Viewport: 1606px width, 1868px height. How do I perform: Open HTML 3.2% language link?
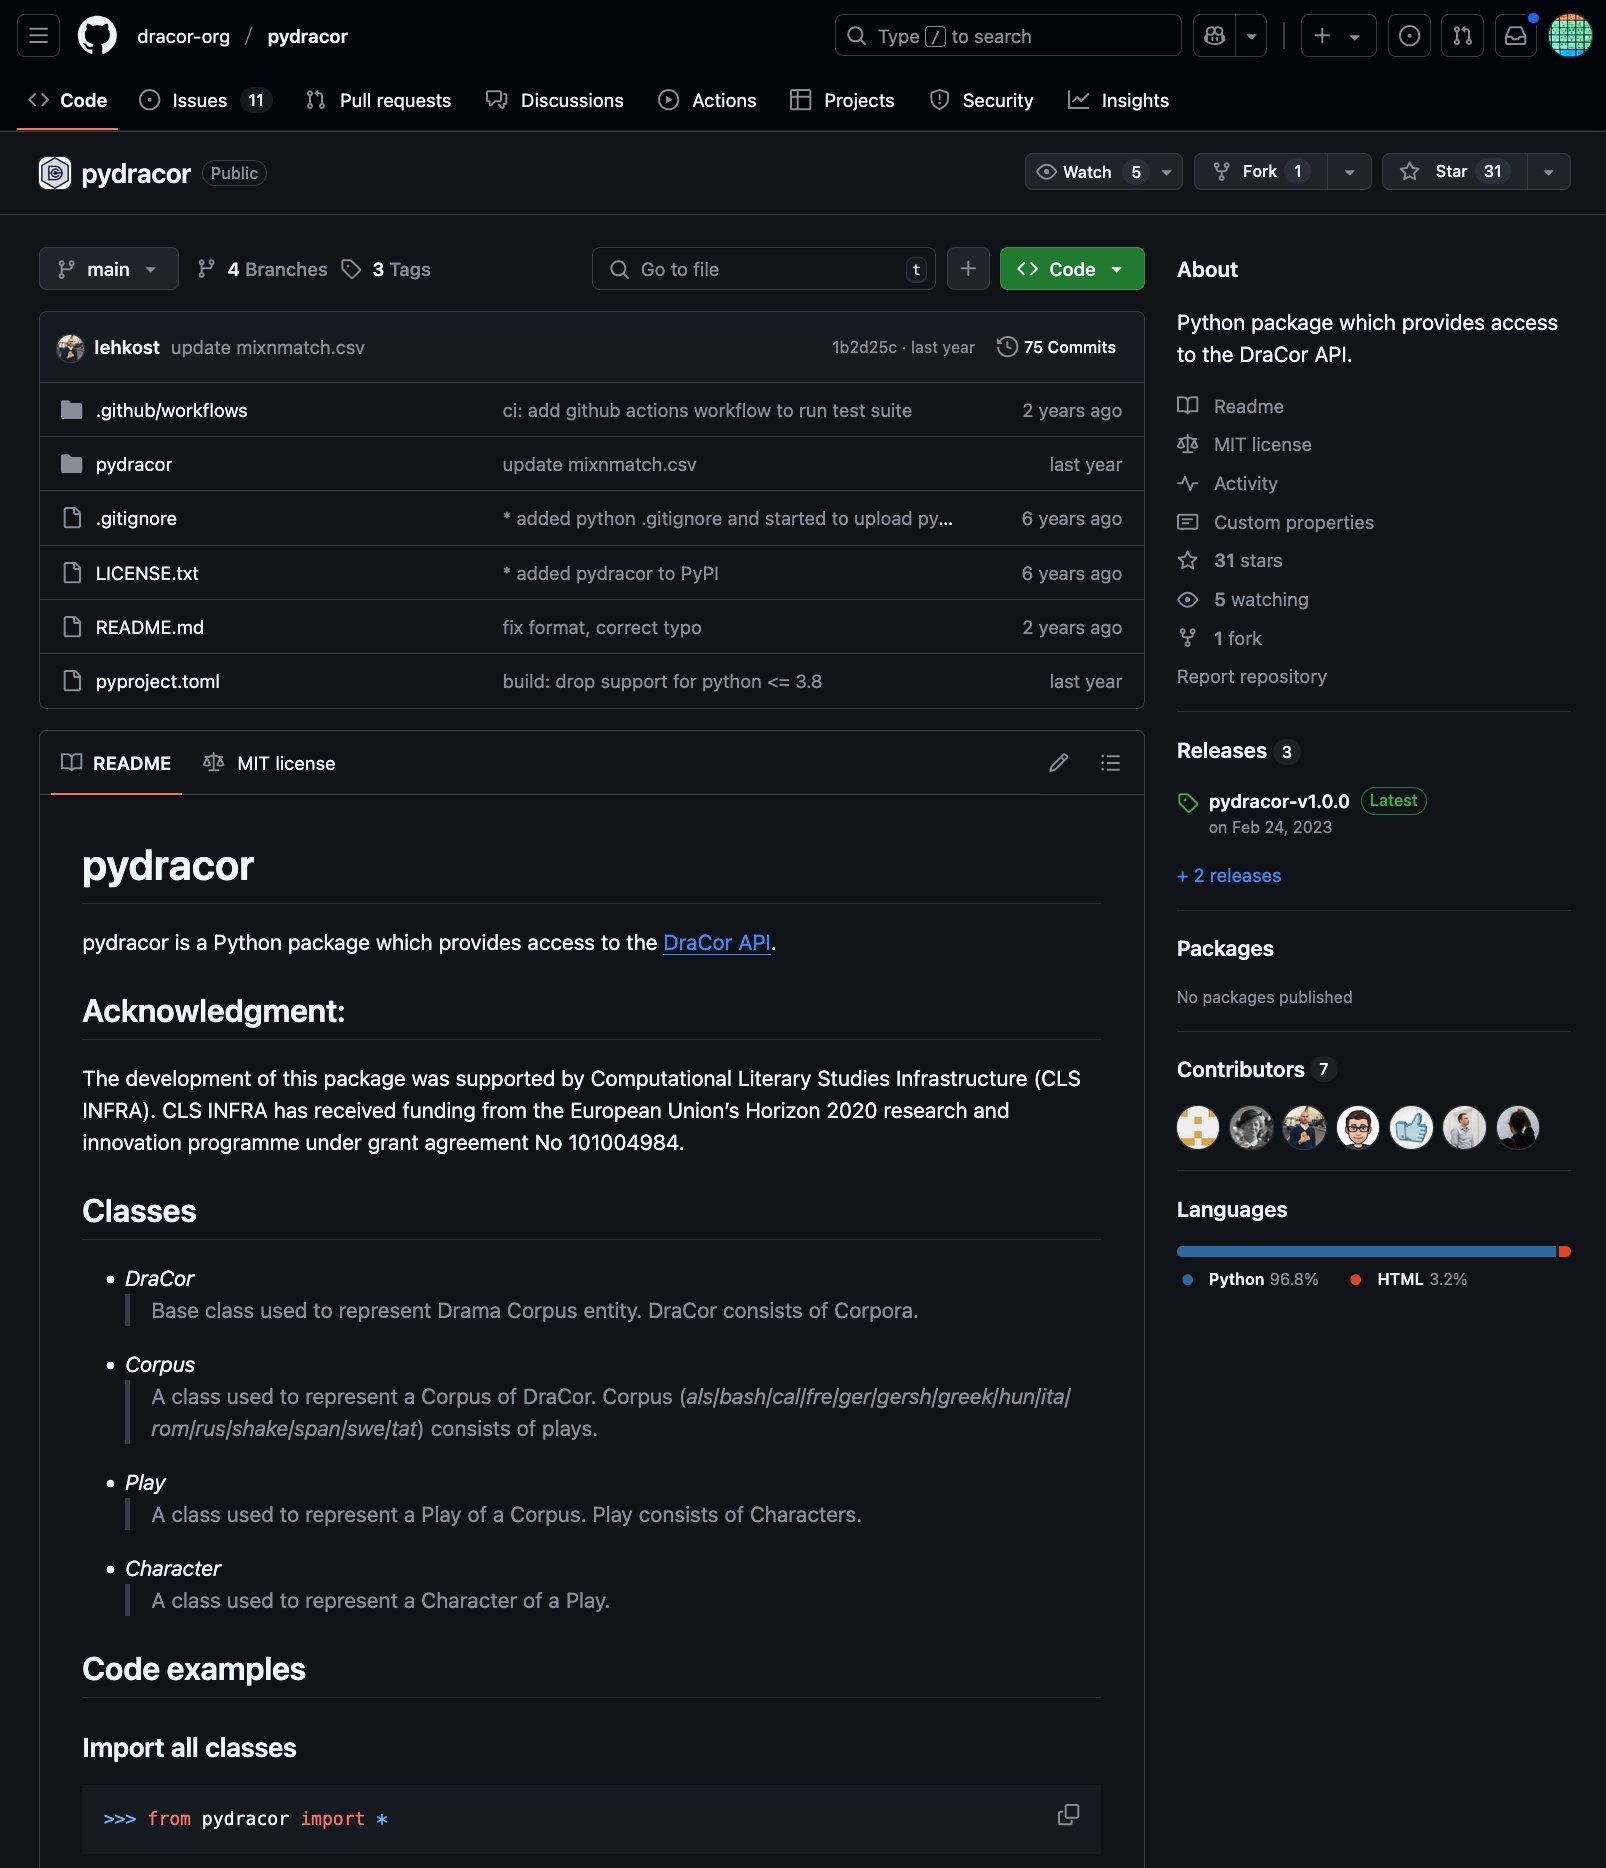(x=1408, y=1279)
